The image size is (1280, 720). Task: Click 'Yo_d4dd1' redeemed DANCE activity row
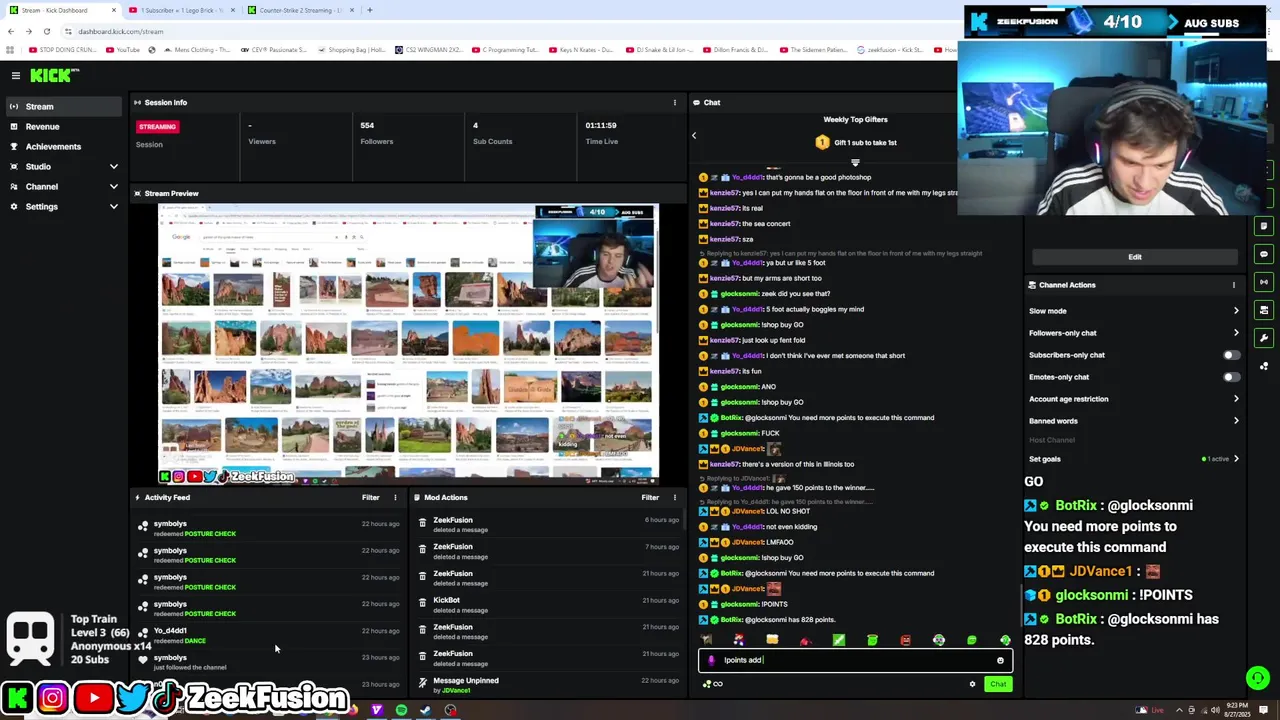[x=268, y=635]
